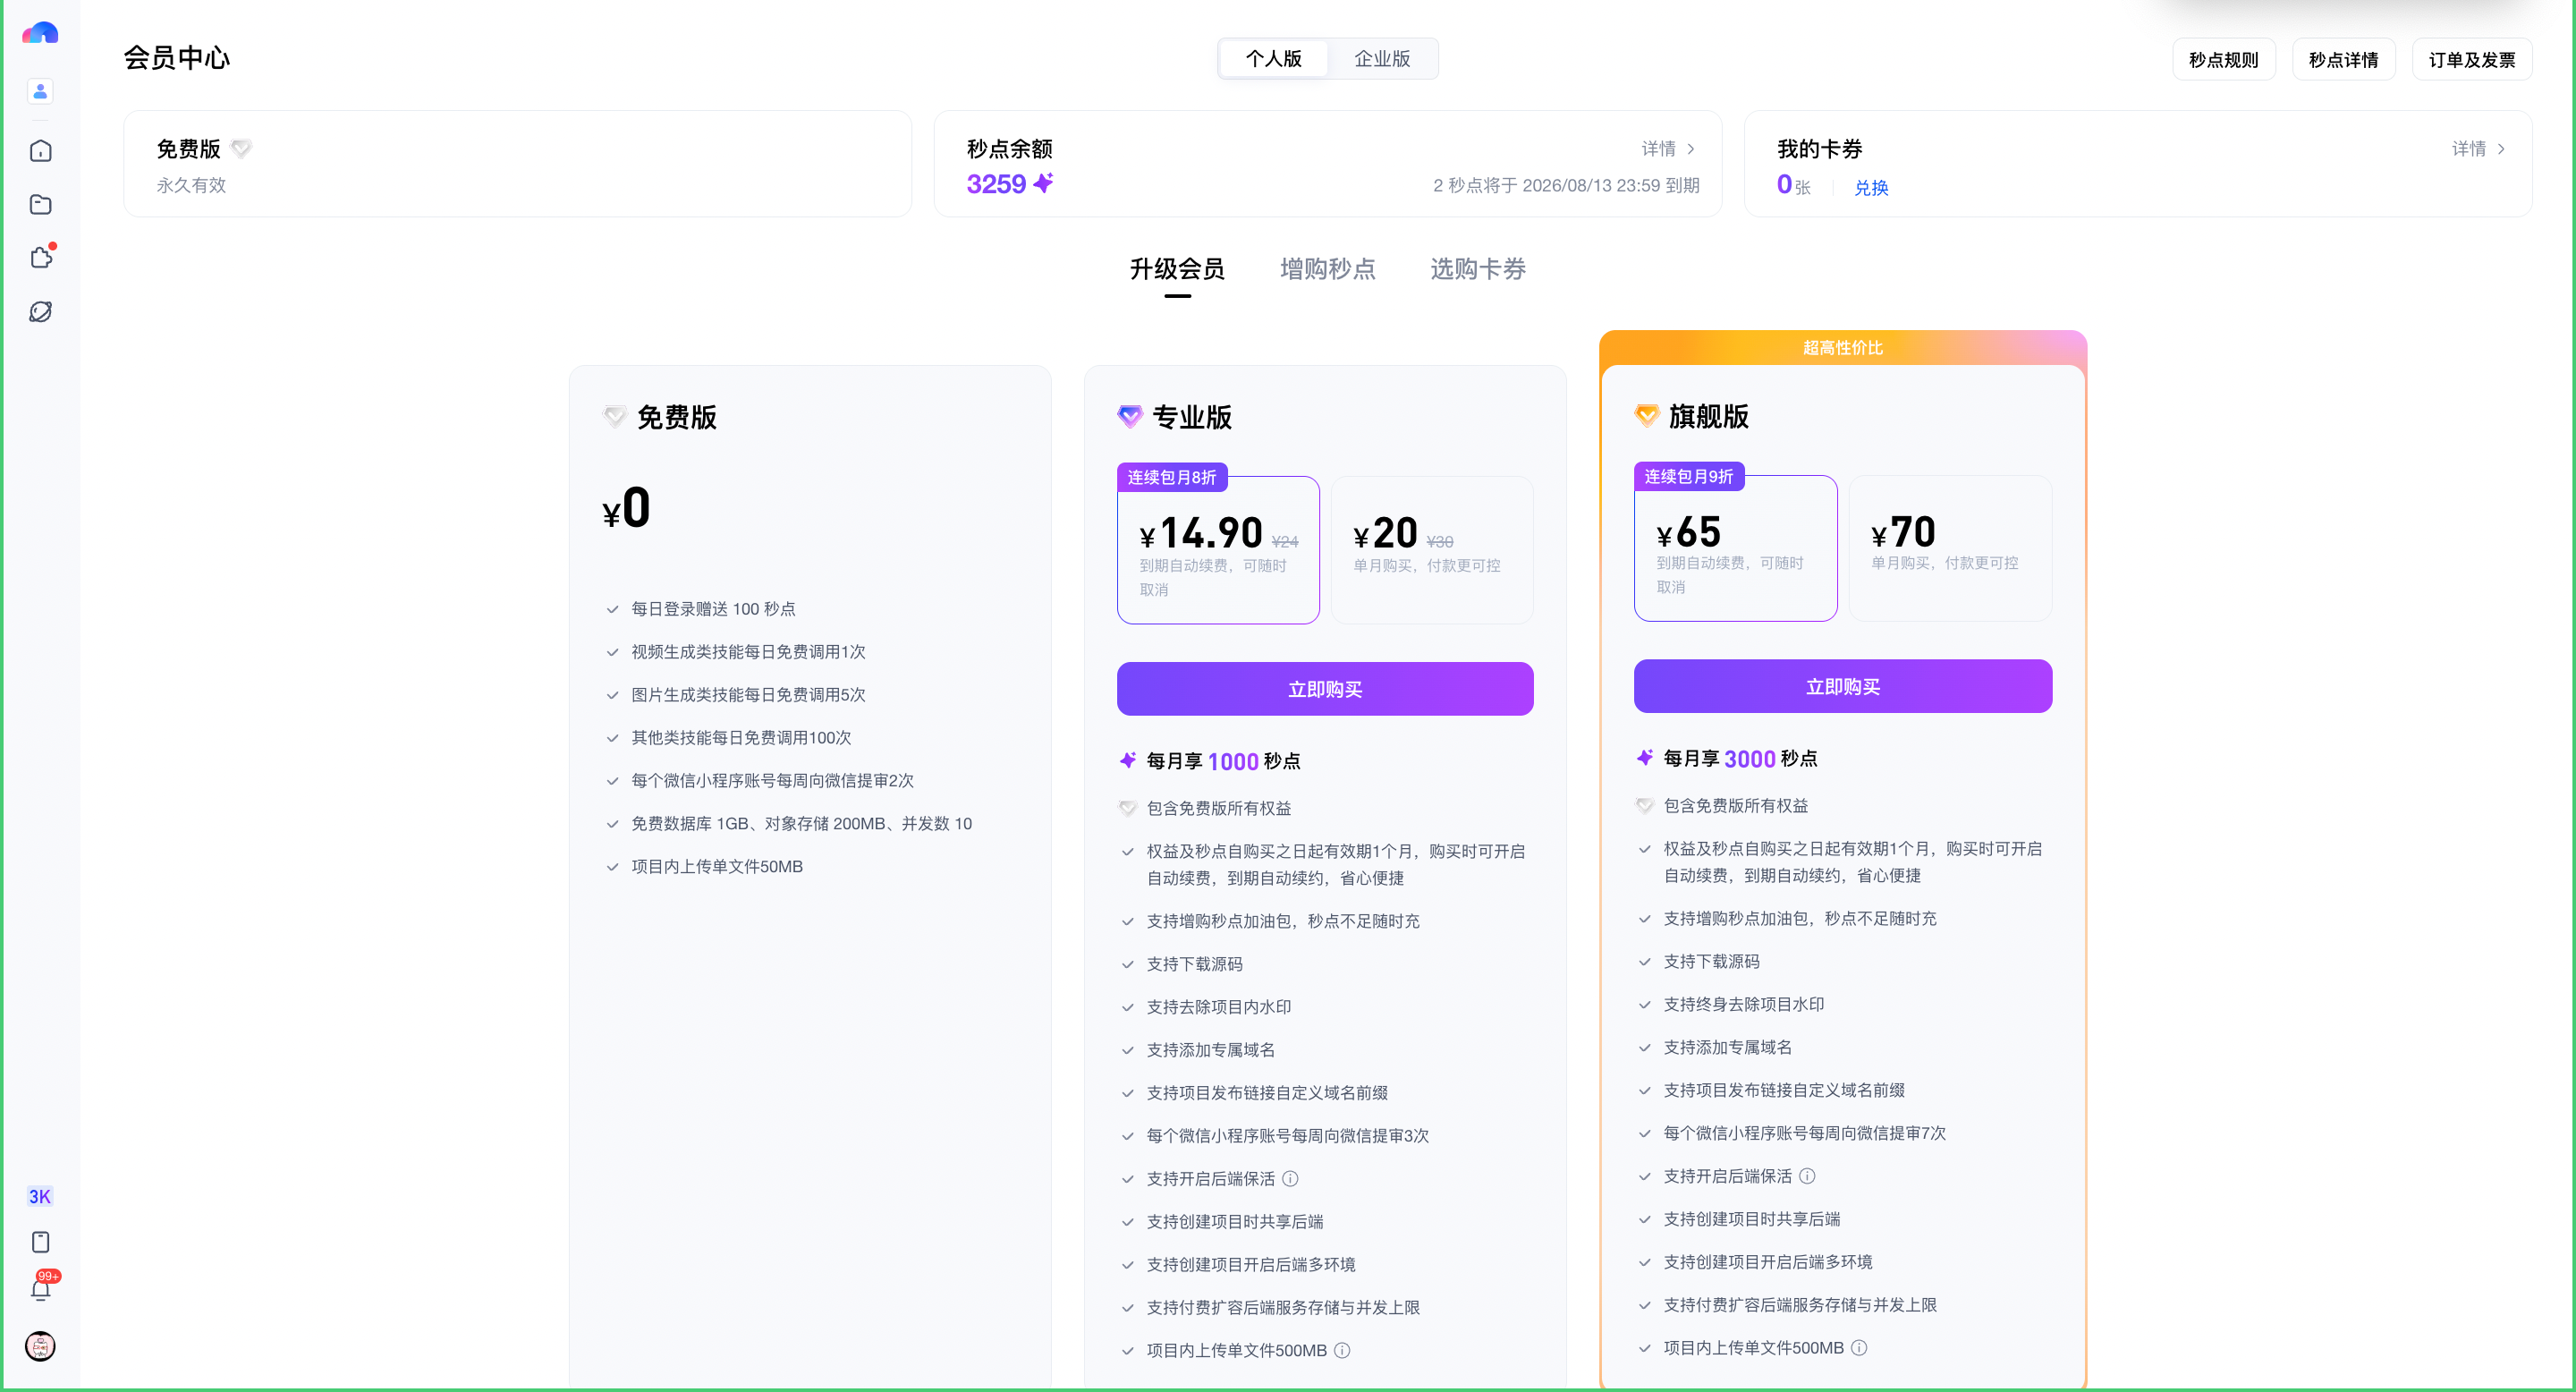Open 订单及发票 button

[2471, 60]
